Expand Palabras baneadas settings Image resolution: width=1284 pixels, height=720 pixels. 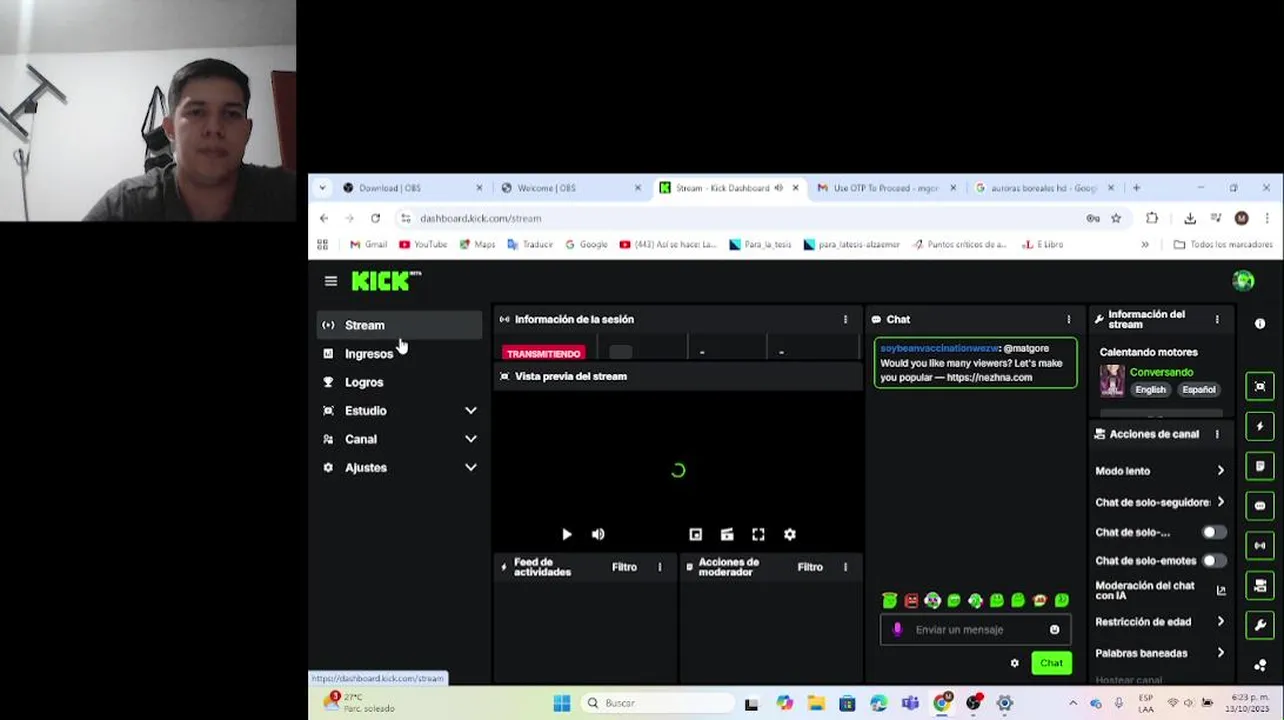pyautogui.click(x=1220, y=653)
